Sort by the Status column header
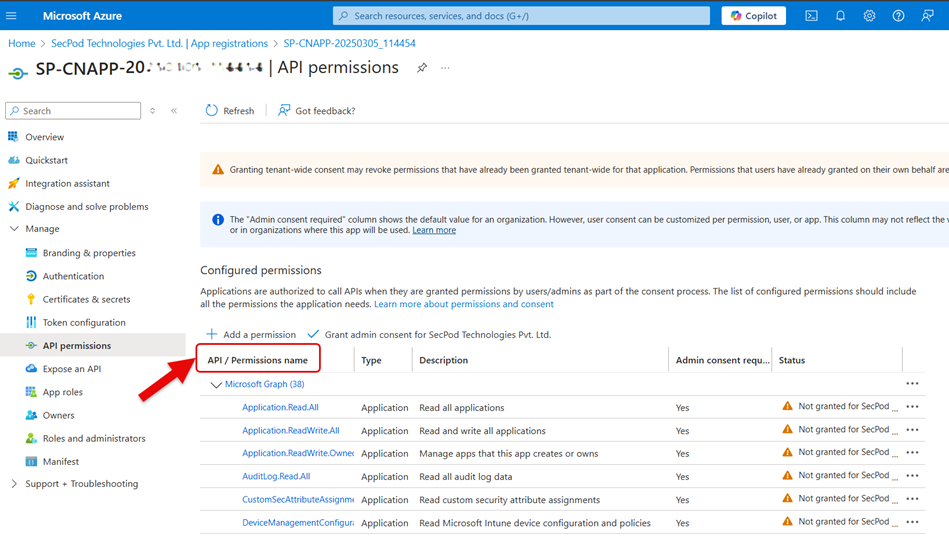The height and width of the screenshot is (539, 949). pyautogui.click(x=792, y=361)
